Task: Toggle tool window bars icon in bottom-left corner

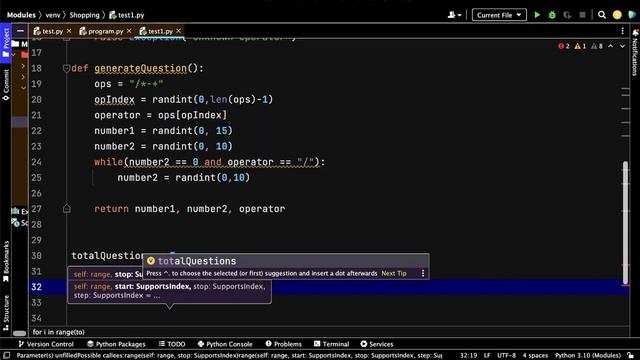Action: [6, 356]
